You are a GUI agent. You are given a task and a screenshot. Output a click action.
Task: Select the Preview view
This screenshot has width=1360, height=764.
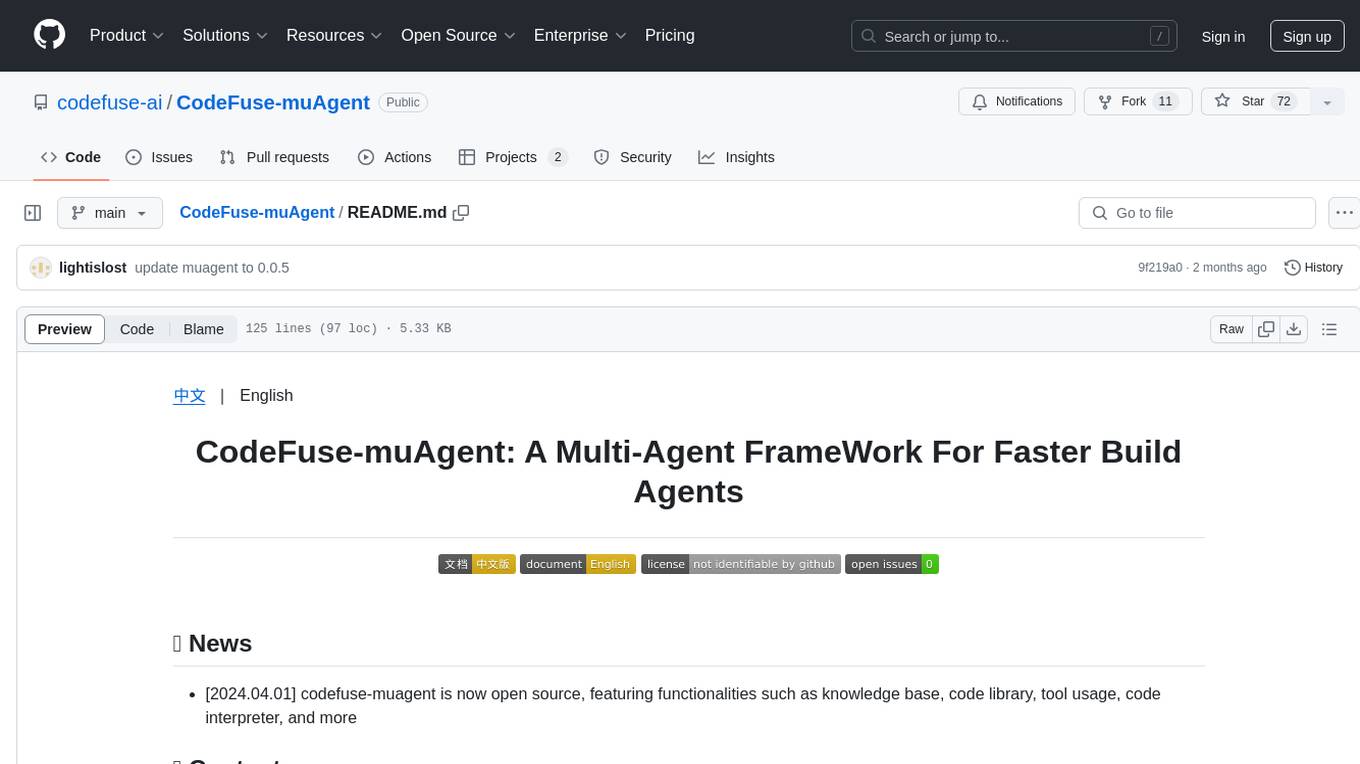coord(65,329)
